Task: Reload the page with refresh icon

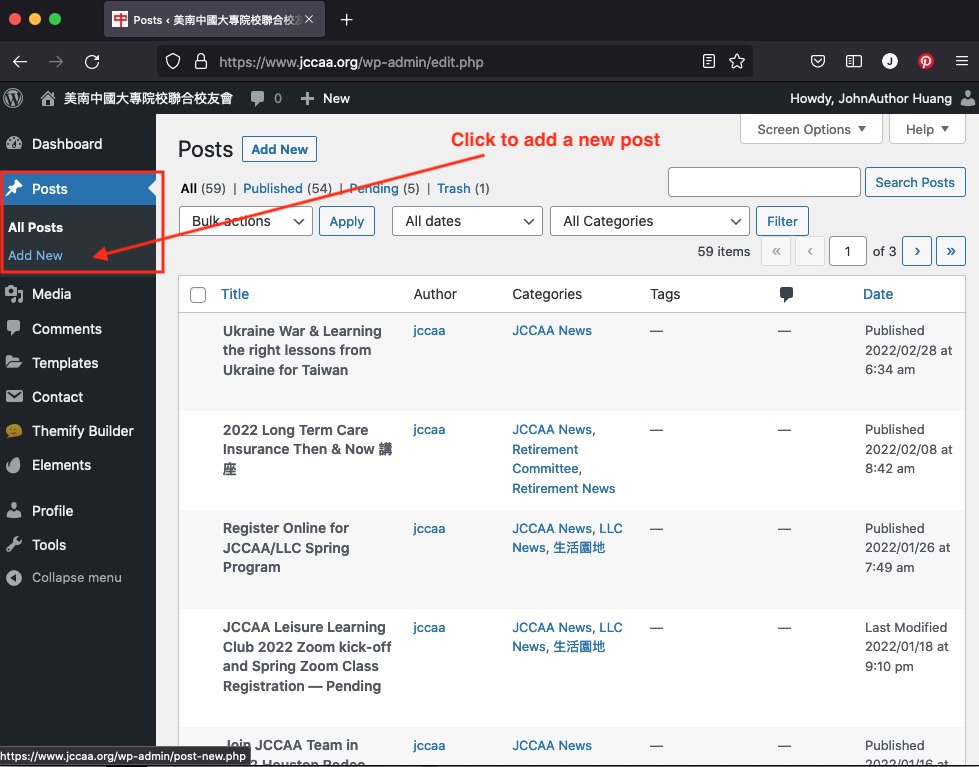Action: [x=92, y=61]
